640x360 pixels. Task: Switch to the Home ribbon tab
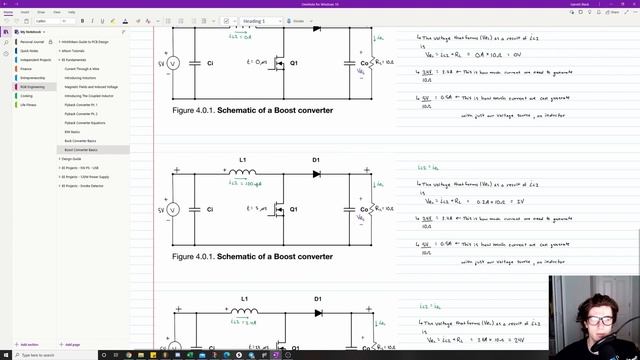(x=8, y=12)
